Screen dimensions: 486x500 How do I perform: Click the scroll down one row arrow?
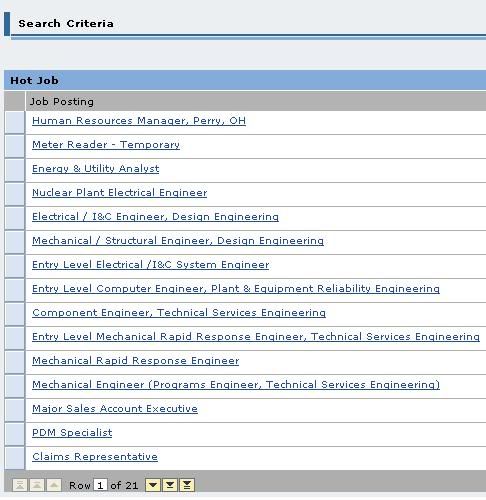point(153,485)
